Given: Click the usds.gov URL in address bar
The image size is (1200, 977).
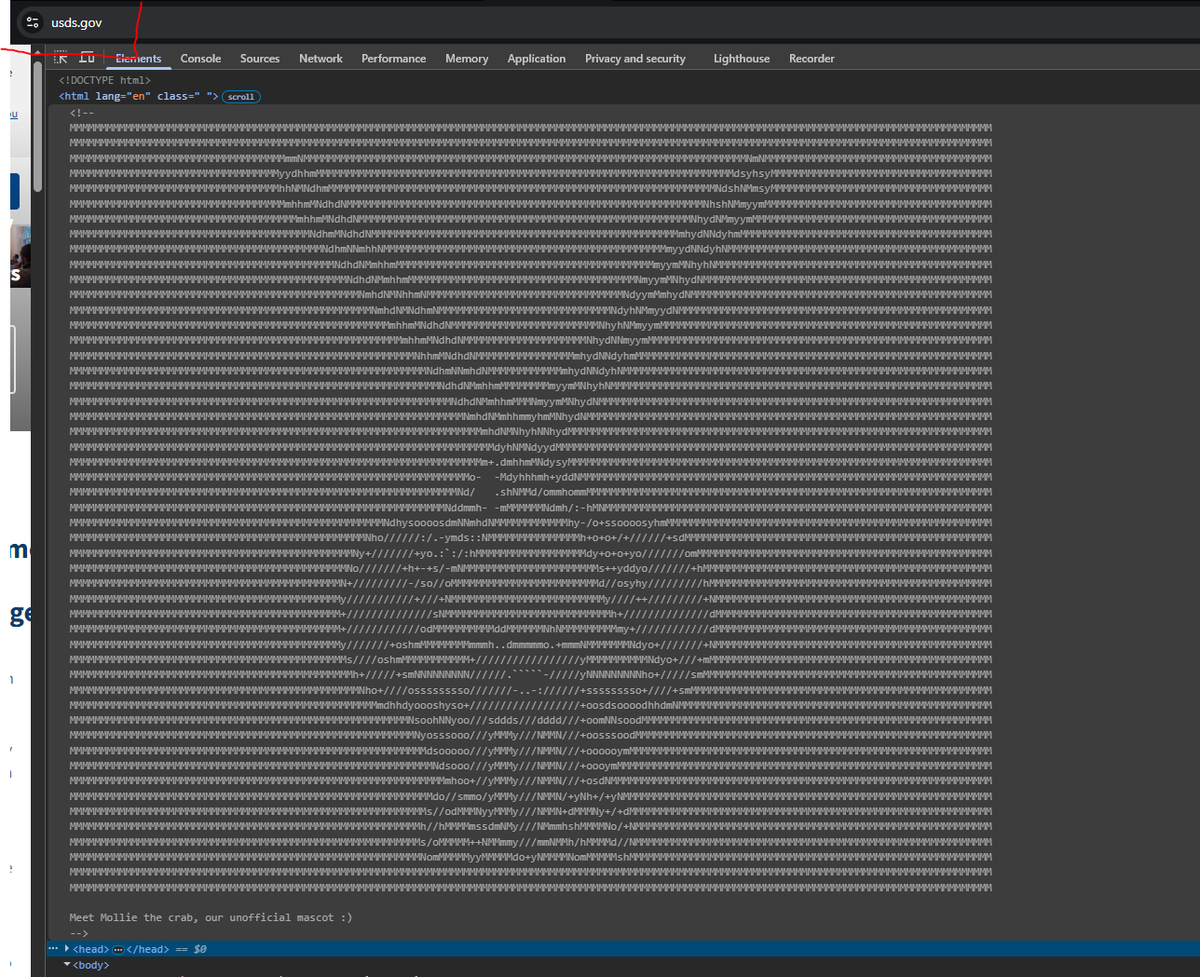Looking at the screenshot, I should (76, 23).
